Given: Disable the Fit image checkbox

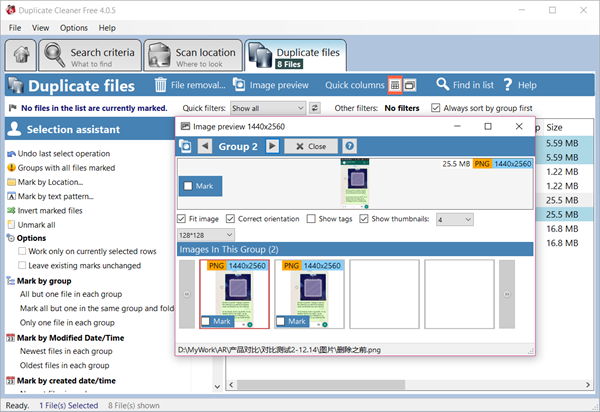Looking at the screenshot, I should tap(181, 218).
